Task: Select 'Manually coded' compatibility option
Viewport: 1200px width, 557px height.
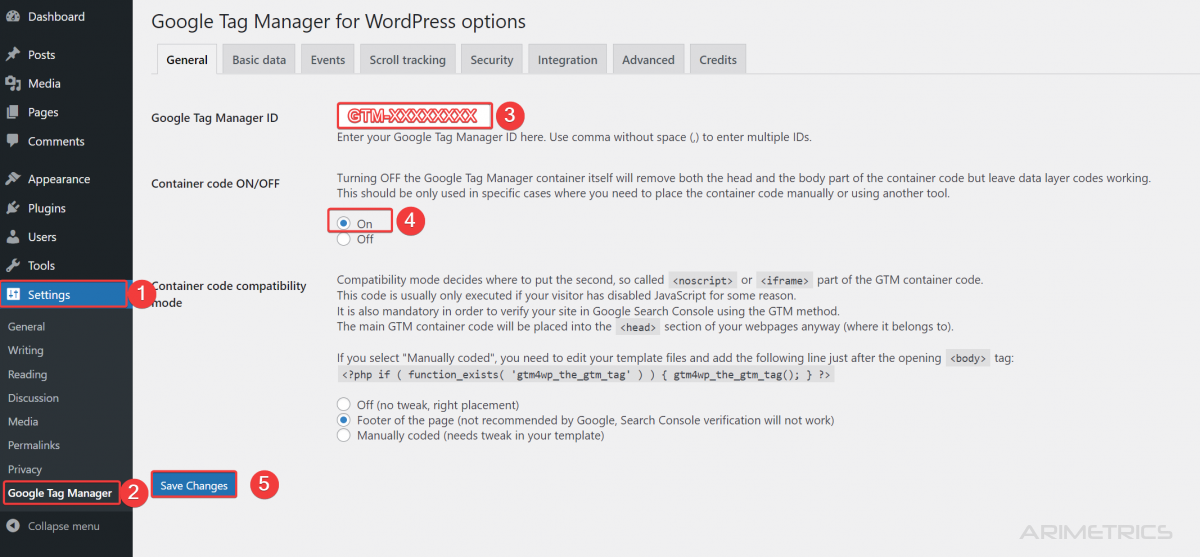Action: point(344,436)
